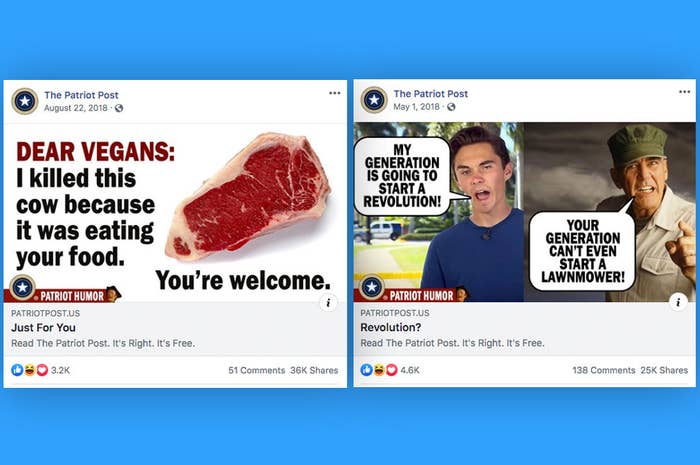View the 138 Comments on the Revolution post

pos(604,370)
